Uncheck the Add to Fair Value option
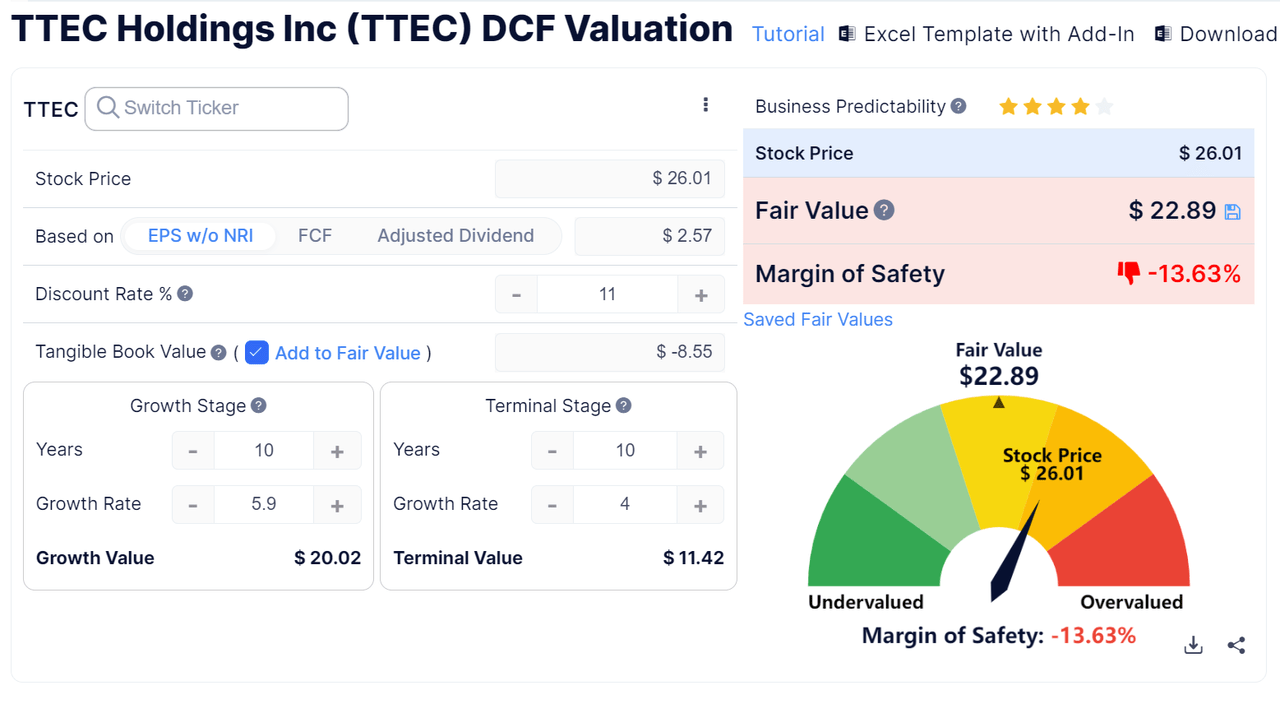This screenshot has width=1280, height=704. coord(257,353)
